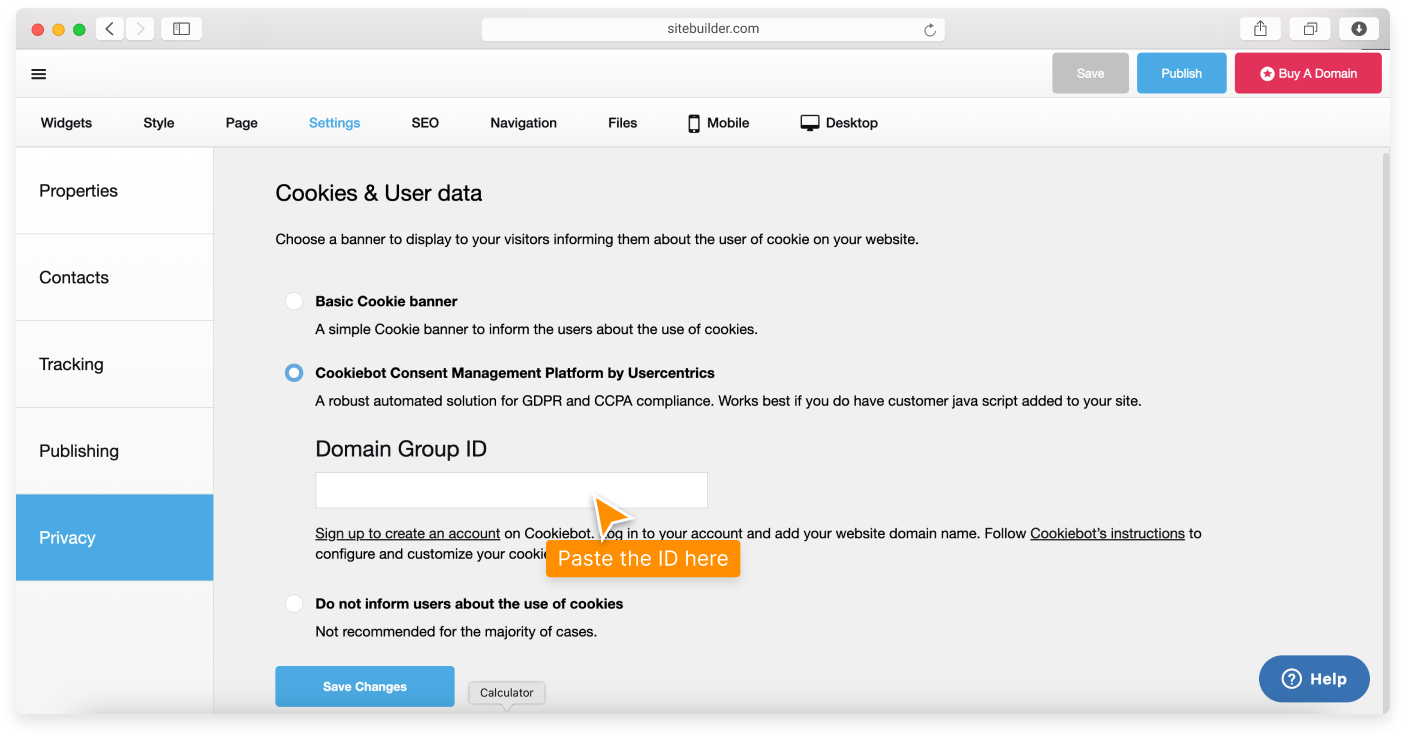Toggle the Safari sidebar icon
1406x738 pixels.
(x=181, y=29)
